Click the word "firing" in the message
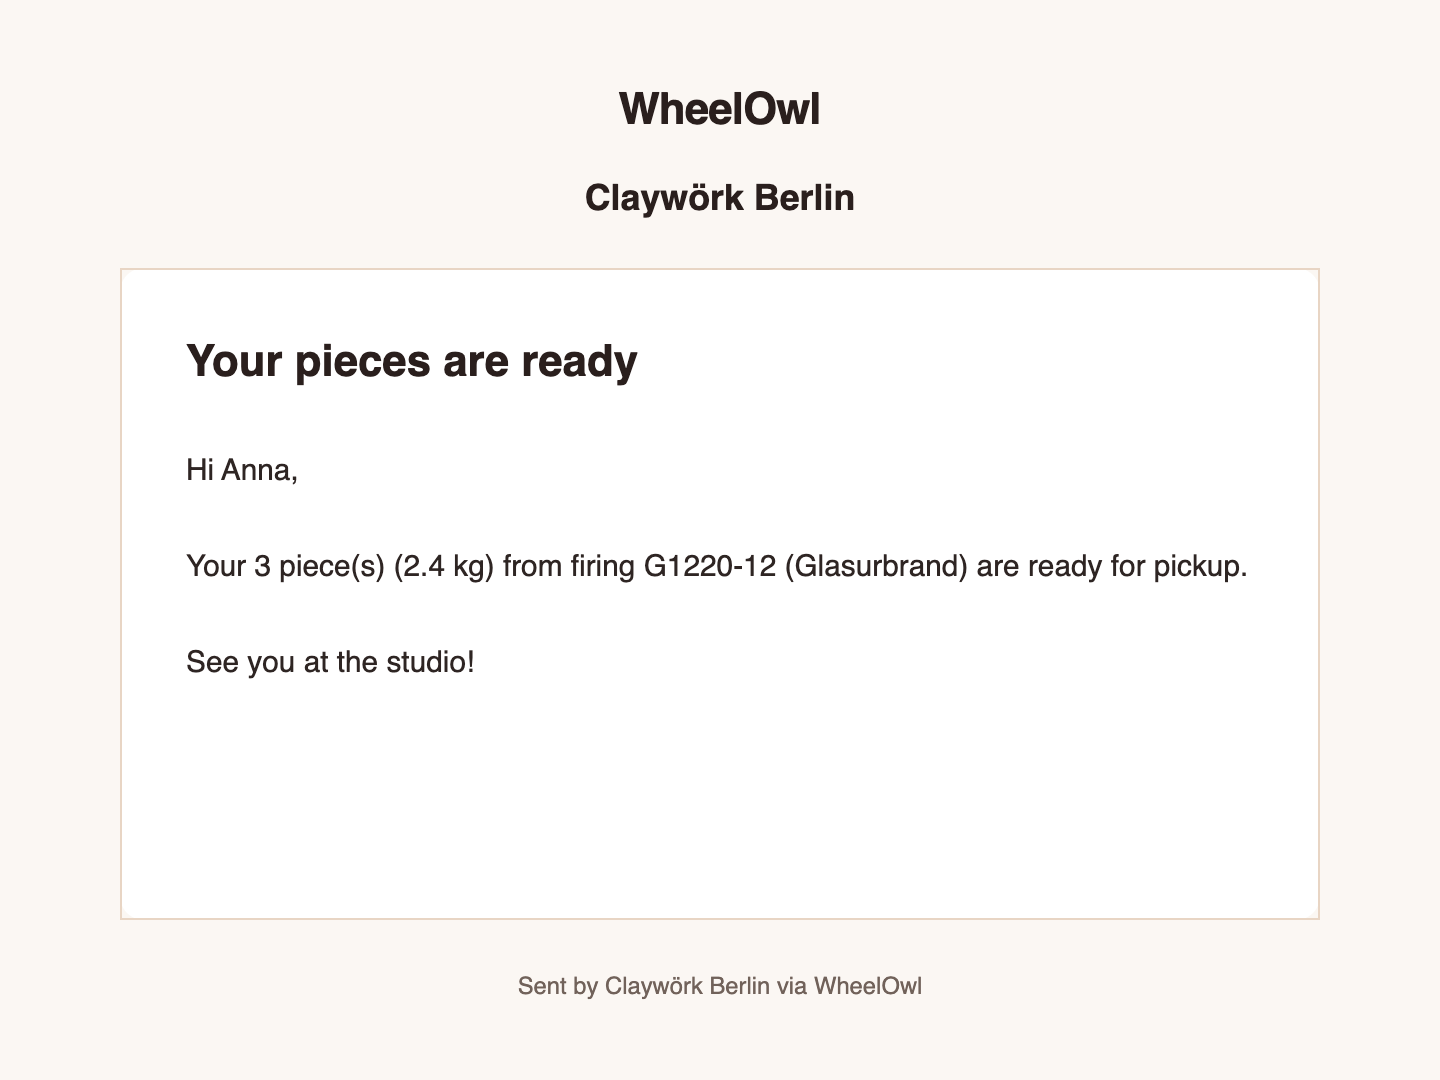 [x=603, y=566]
